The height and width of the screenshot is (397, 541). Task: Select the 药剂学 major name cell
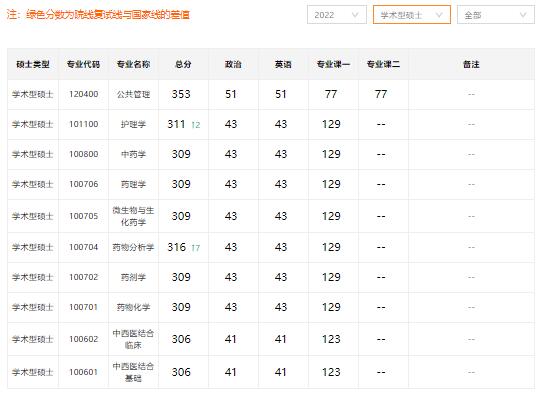[134, 277]
